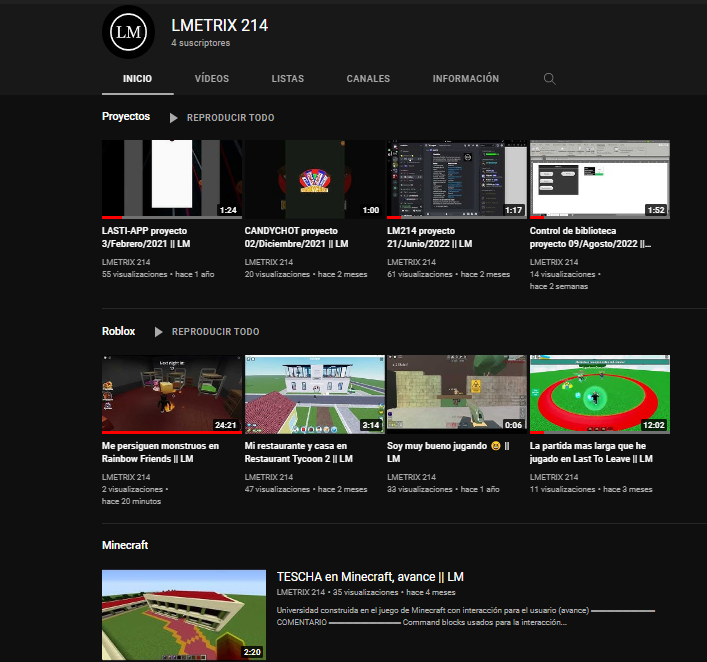
Task: Click the play icon beside Proyectos
Action: [x=173, y=118]
